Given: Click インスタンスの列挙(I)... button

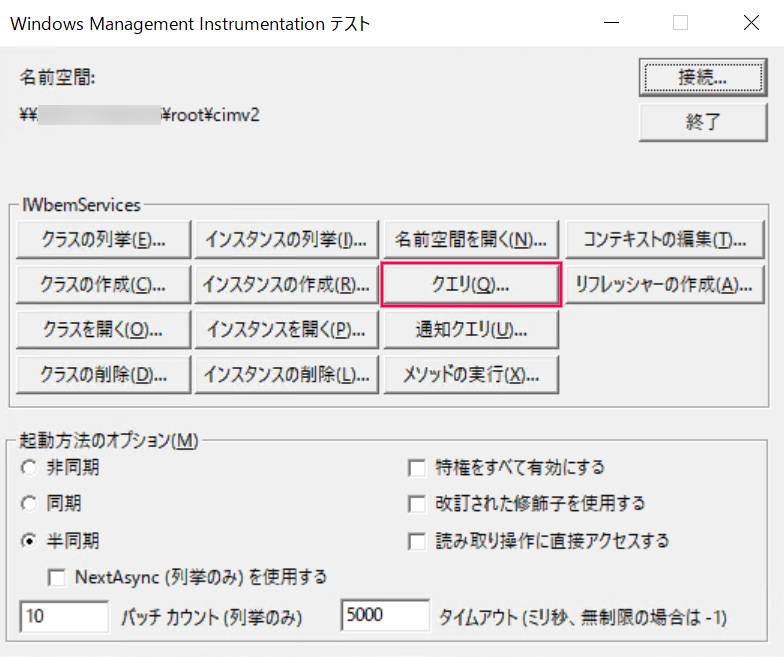Looking at the screenshot, I should 286,240.
